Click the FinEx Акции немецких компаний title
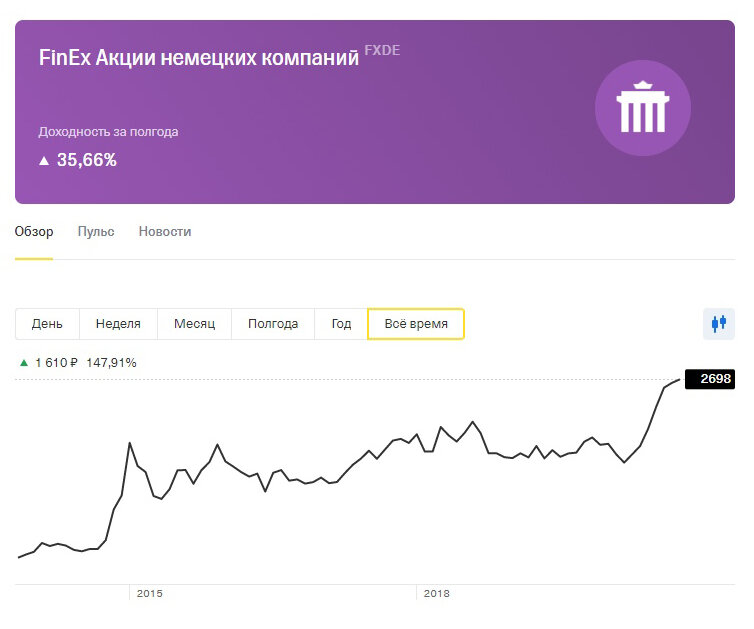Viewport: 754px width, 629px height. click(x=198, y=58)
